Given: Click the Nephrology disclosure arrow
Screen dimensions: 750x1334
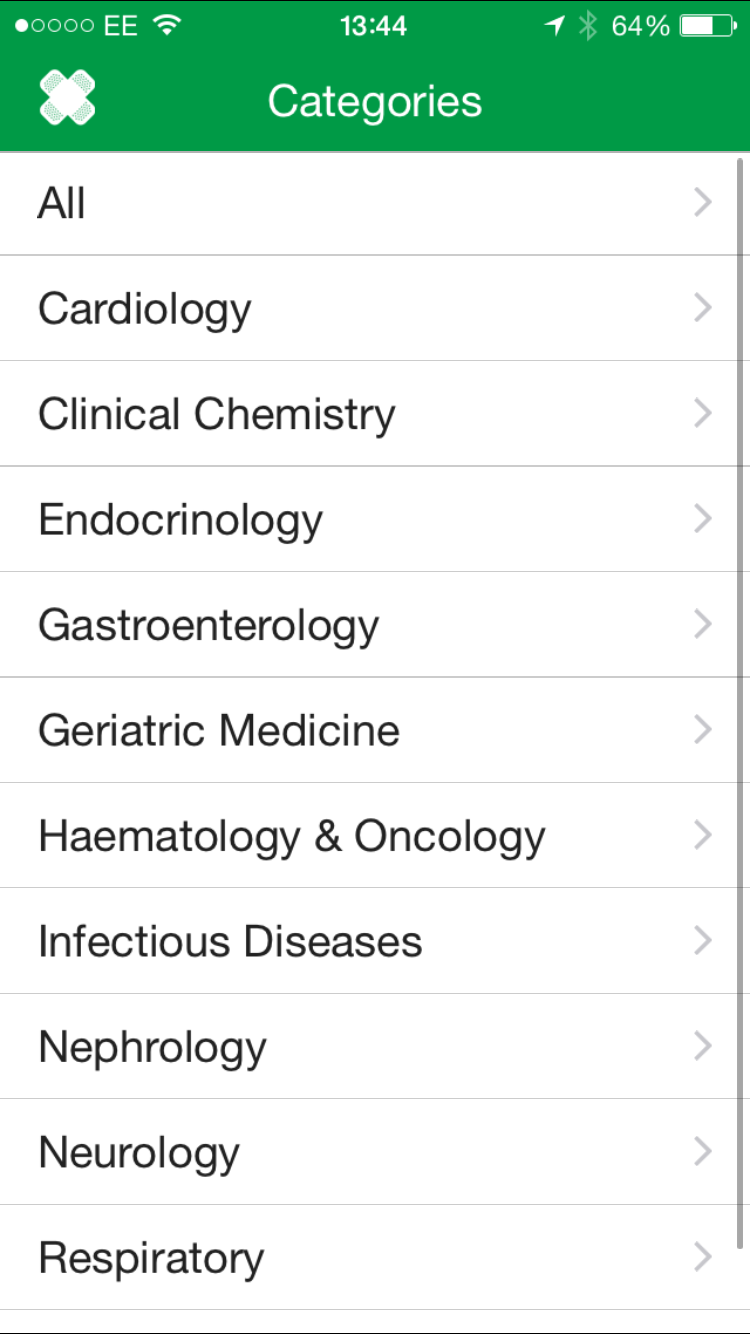Looking at the screenshot, I should [703, 1047].
